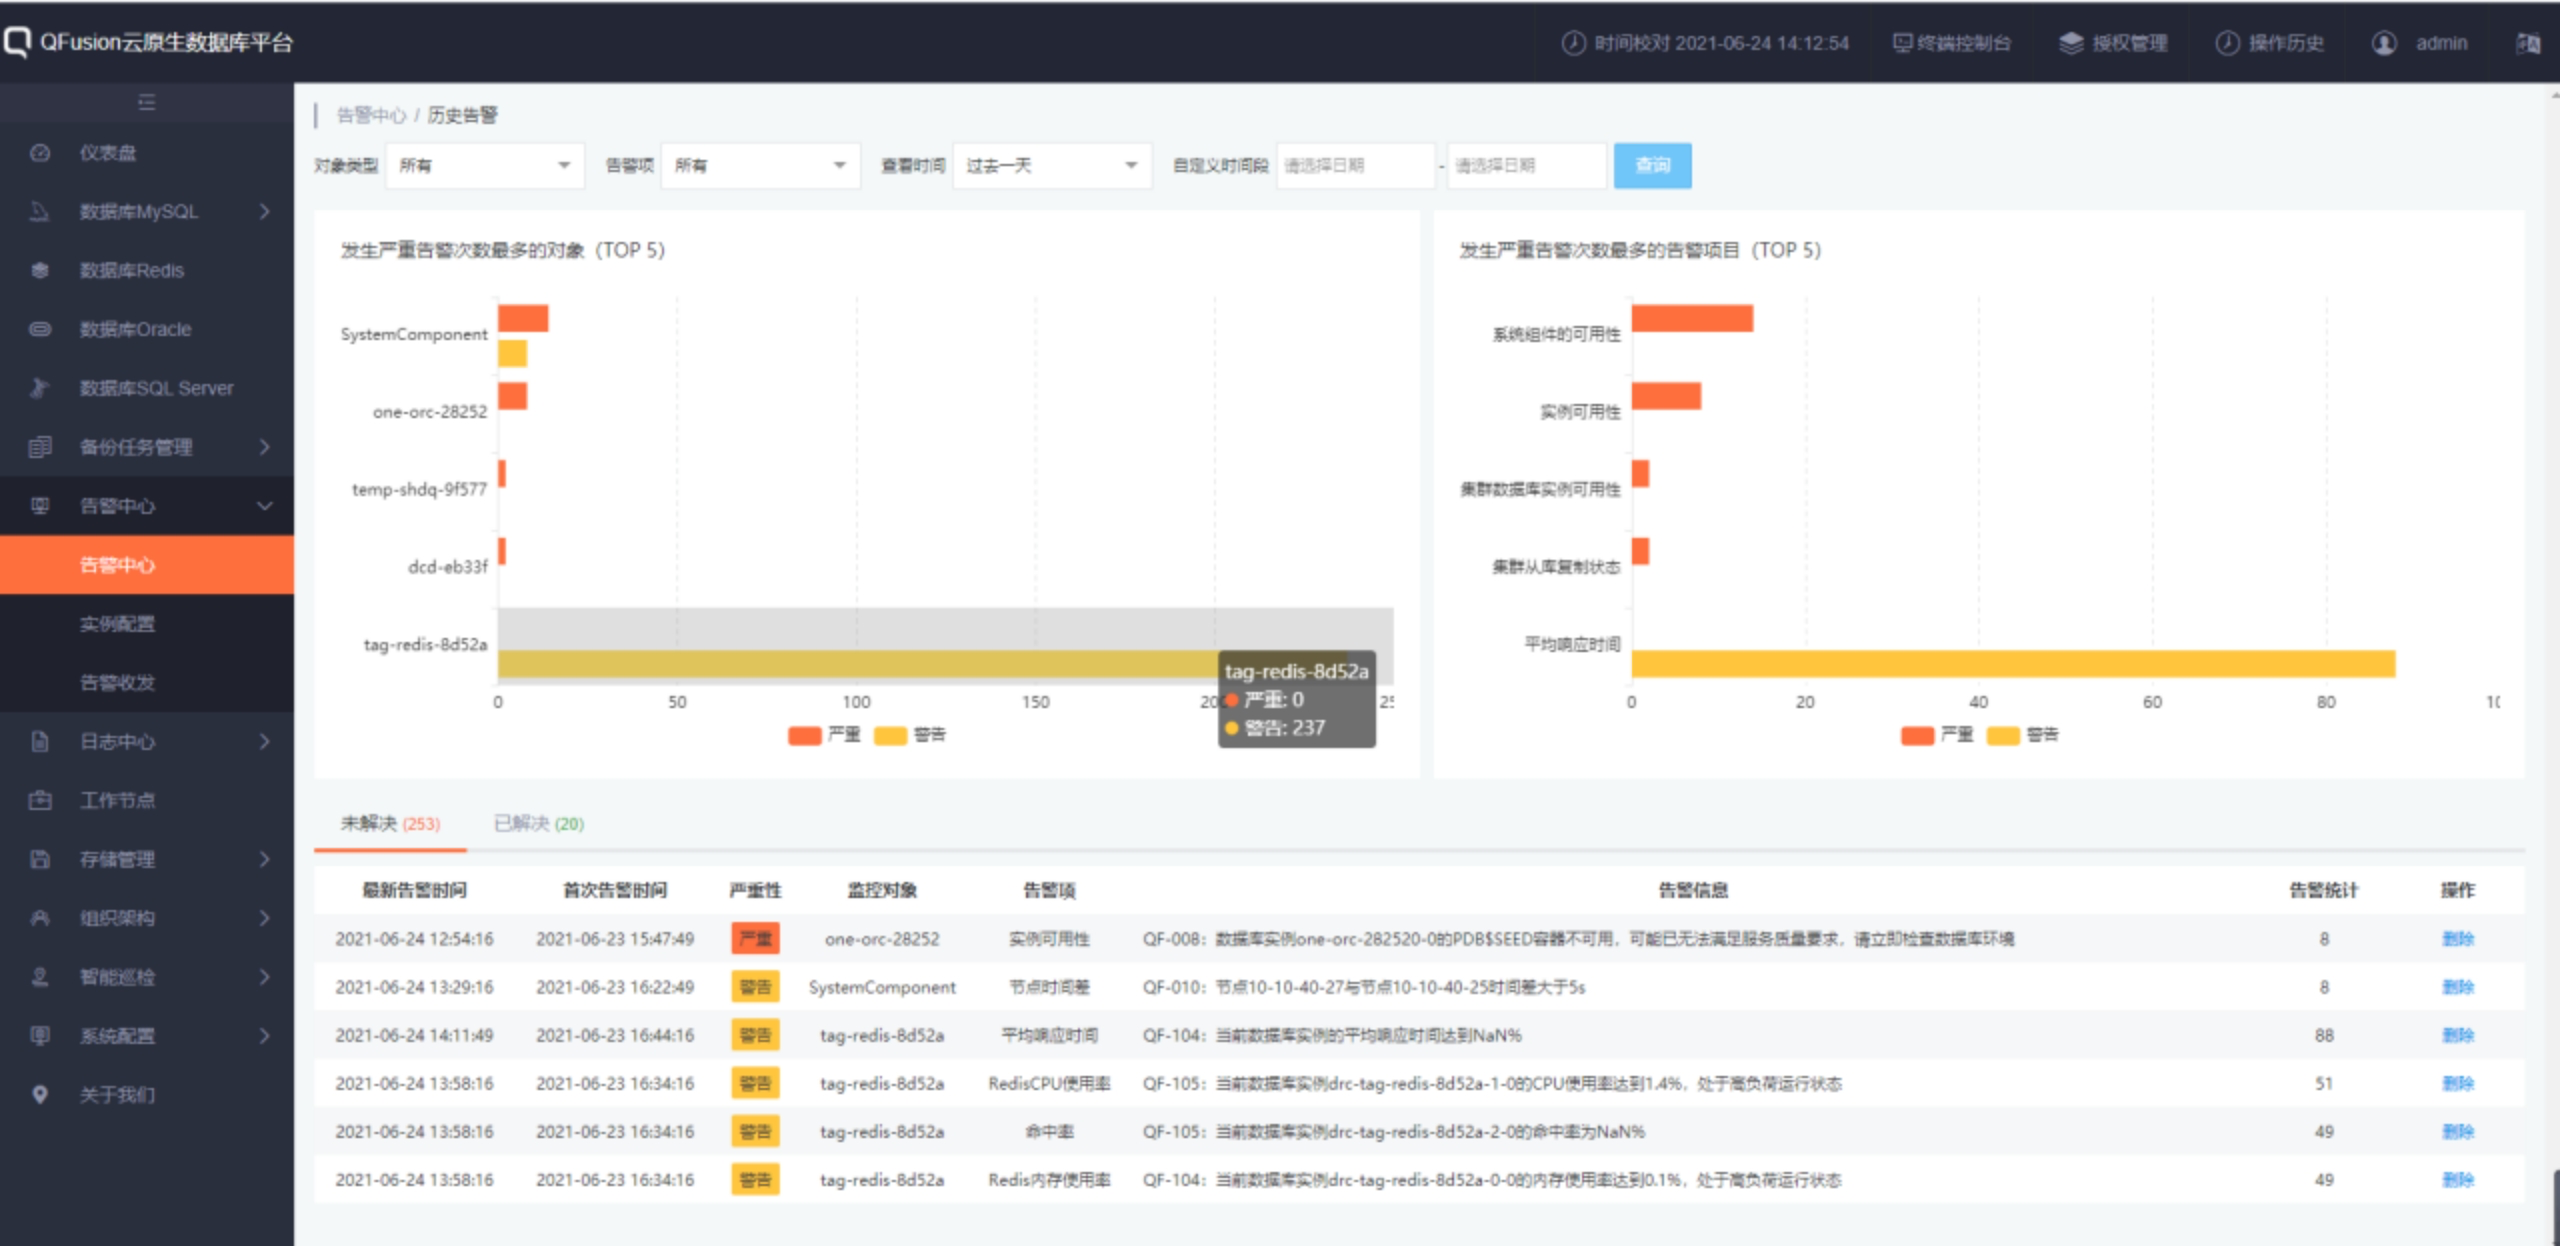Switch to the 未解决 (253) tab
This screenshot has width=2560, height=1246.
coord(390,823)
